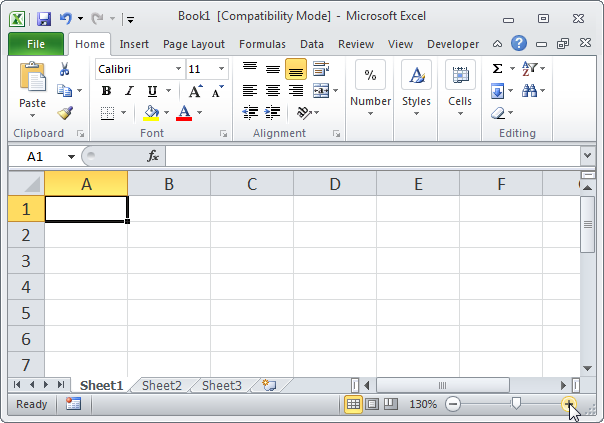
Task: Select row 4 header
Action: pyautogui.click(x=26, y=287)
